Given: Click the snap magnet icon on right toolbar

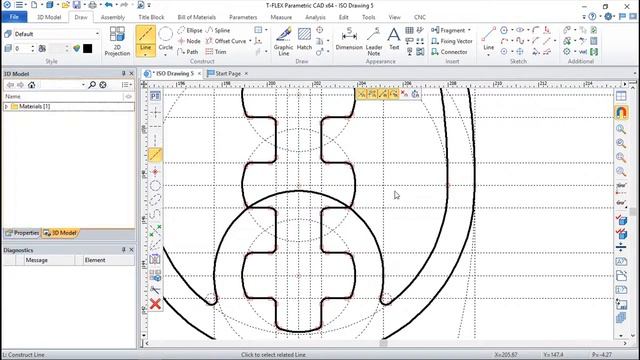Looking at the screenshot, I should [621, 112].
